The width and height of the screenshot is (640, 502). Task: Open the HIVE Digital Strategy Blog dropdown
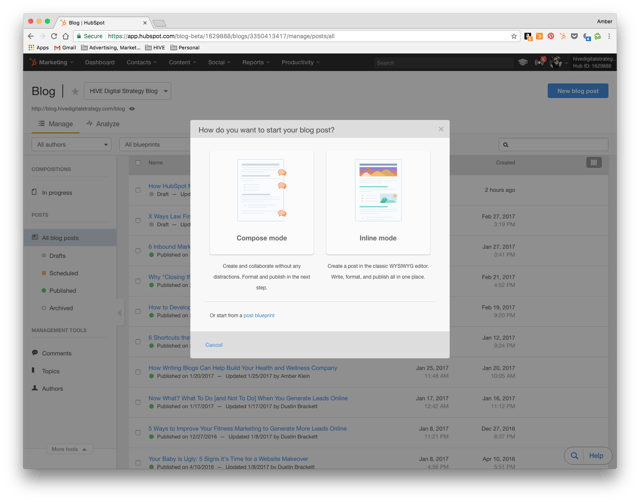[128, 91]
